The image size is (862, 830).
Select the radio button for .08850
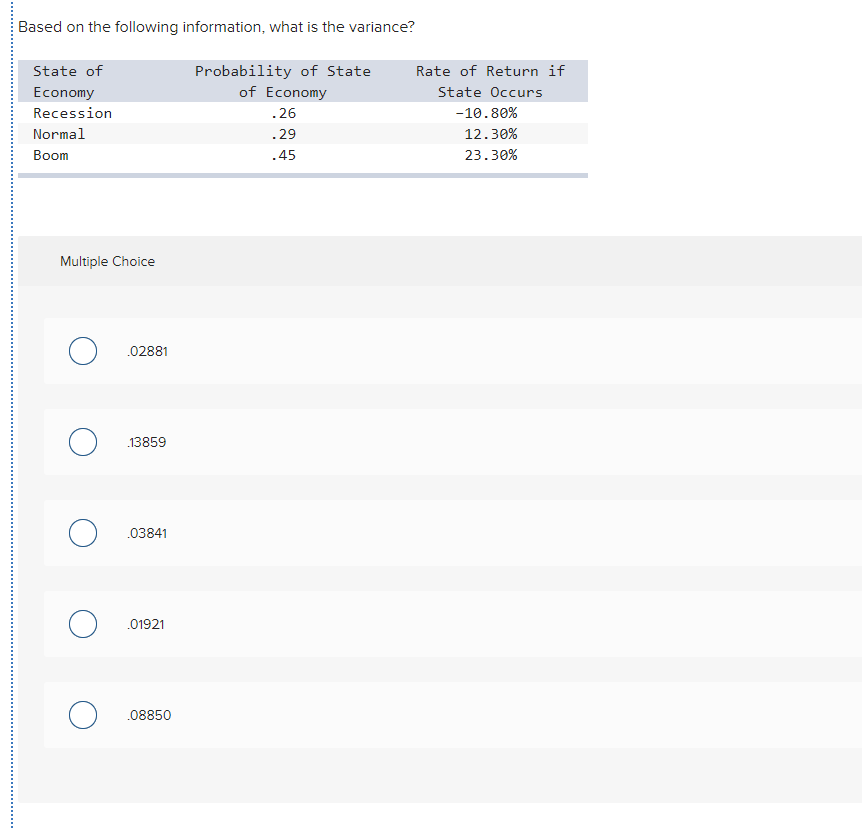pos(82,715)
